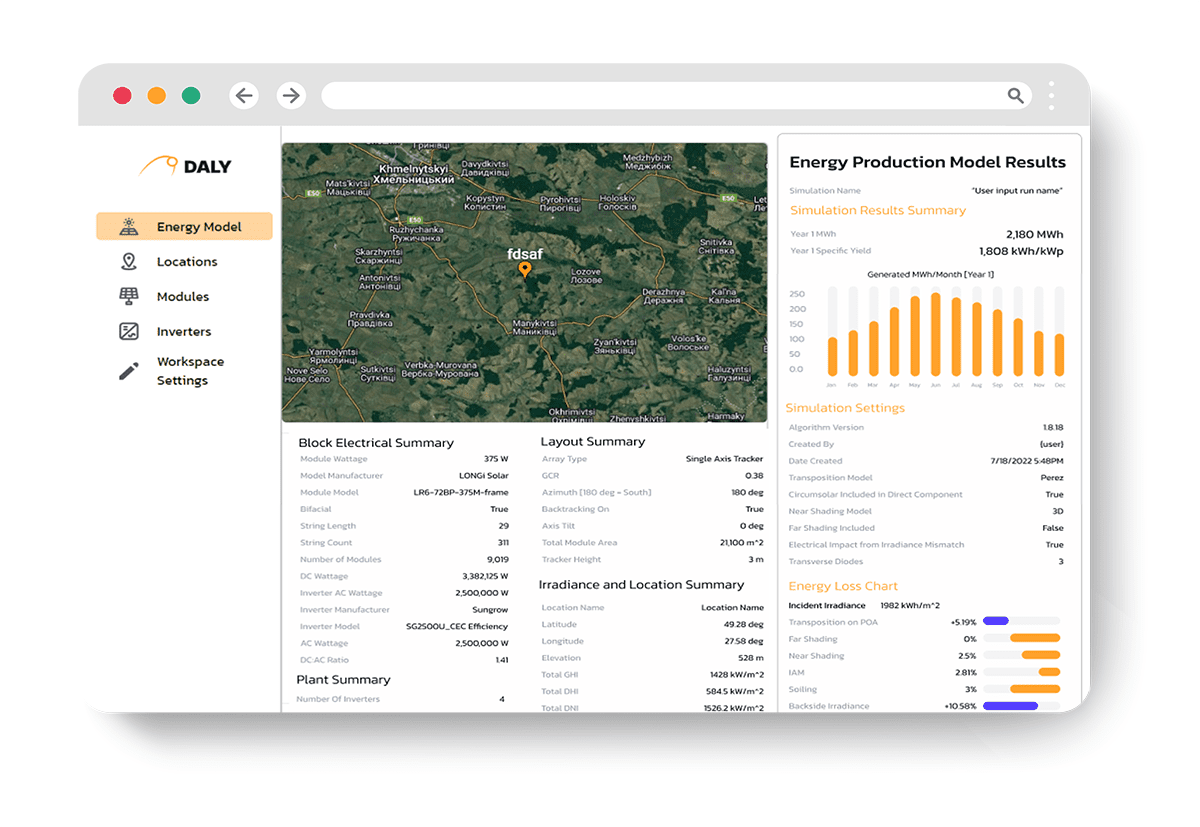Collapse the Simulation Results Summary section
1200x827 pixels.
coord(878,210)
